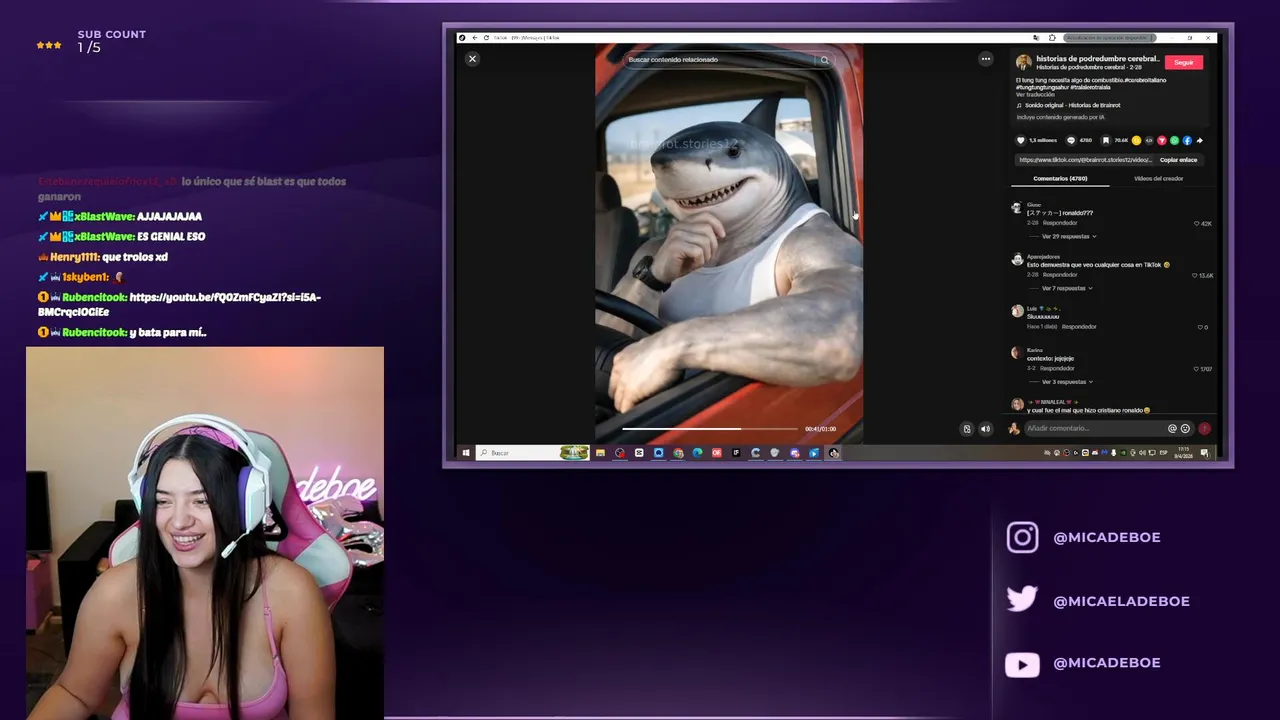The image size is (1280, 720).
Task: Click the @ mention icon in comment box
Action: point(1172,428)
